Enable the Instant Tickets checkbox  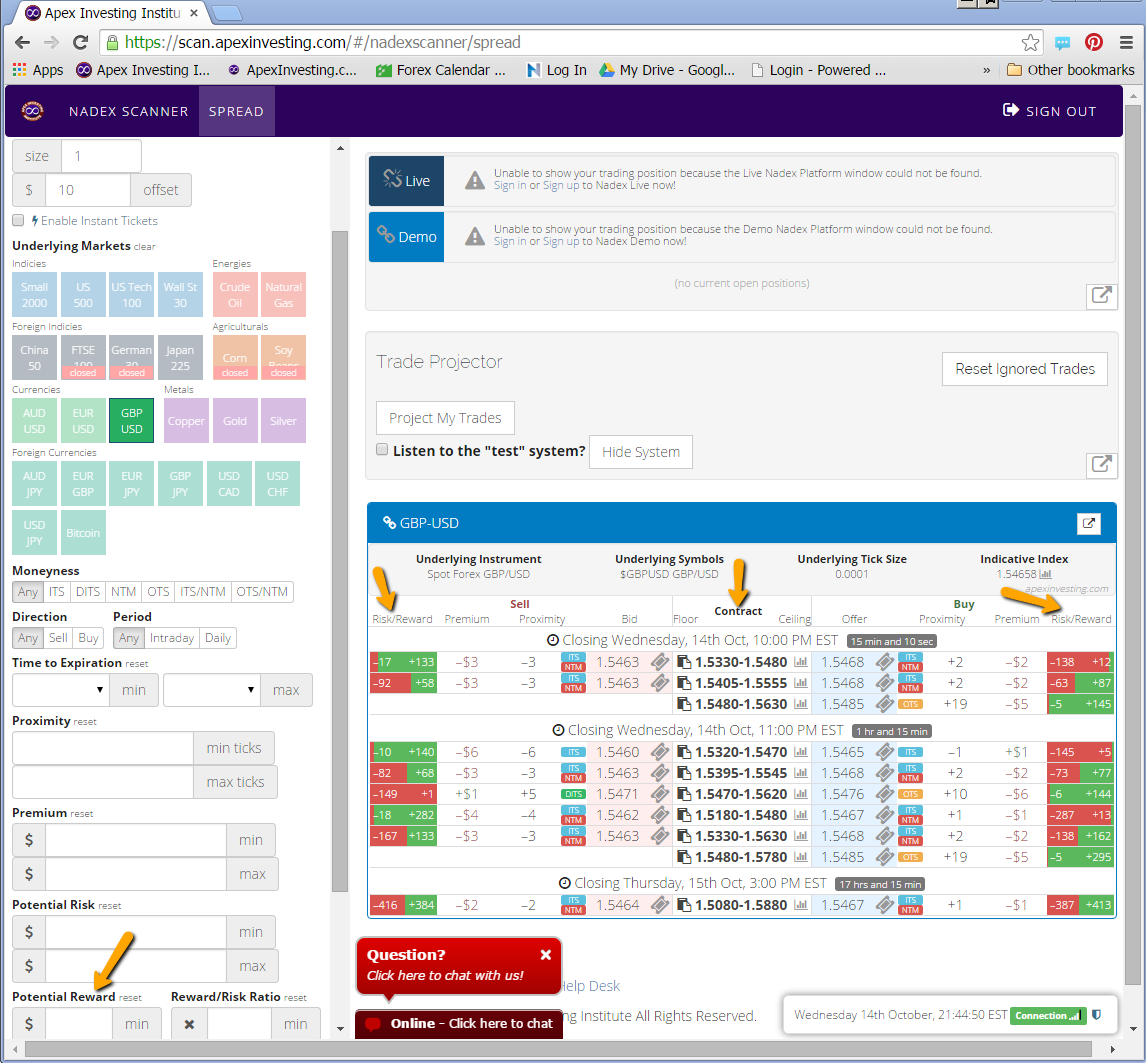point(18,220)
